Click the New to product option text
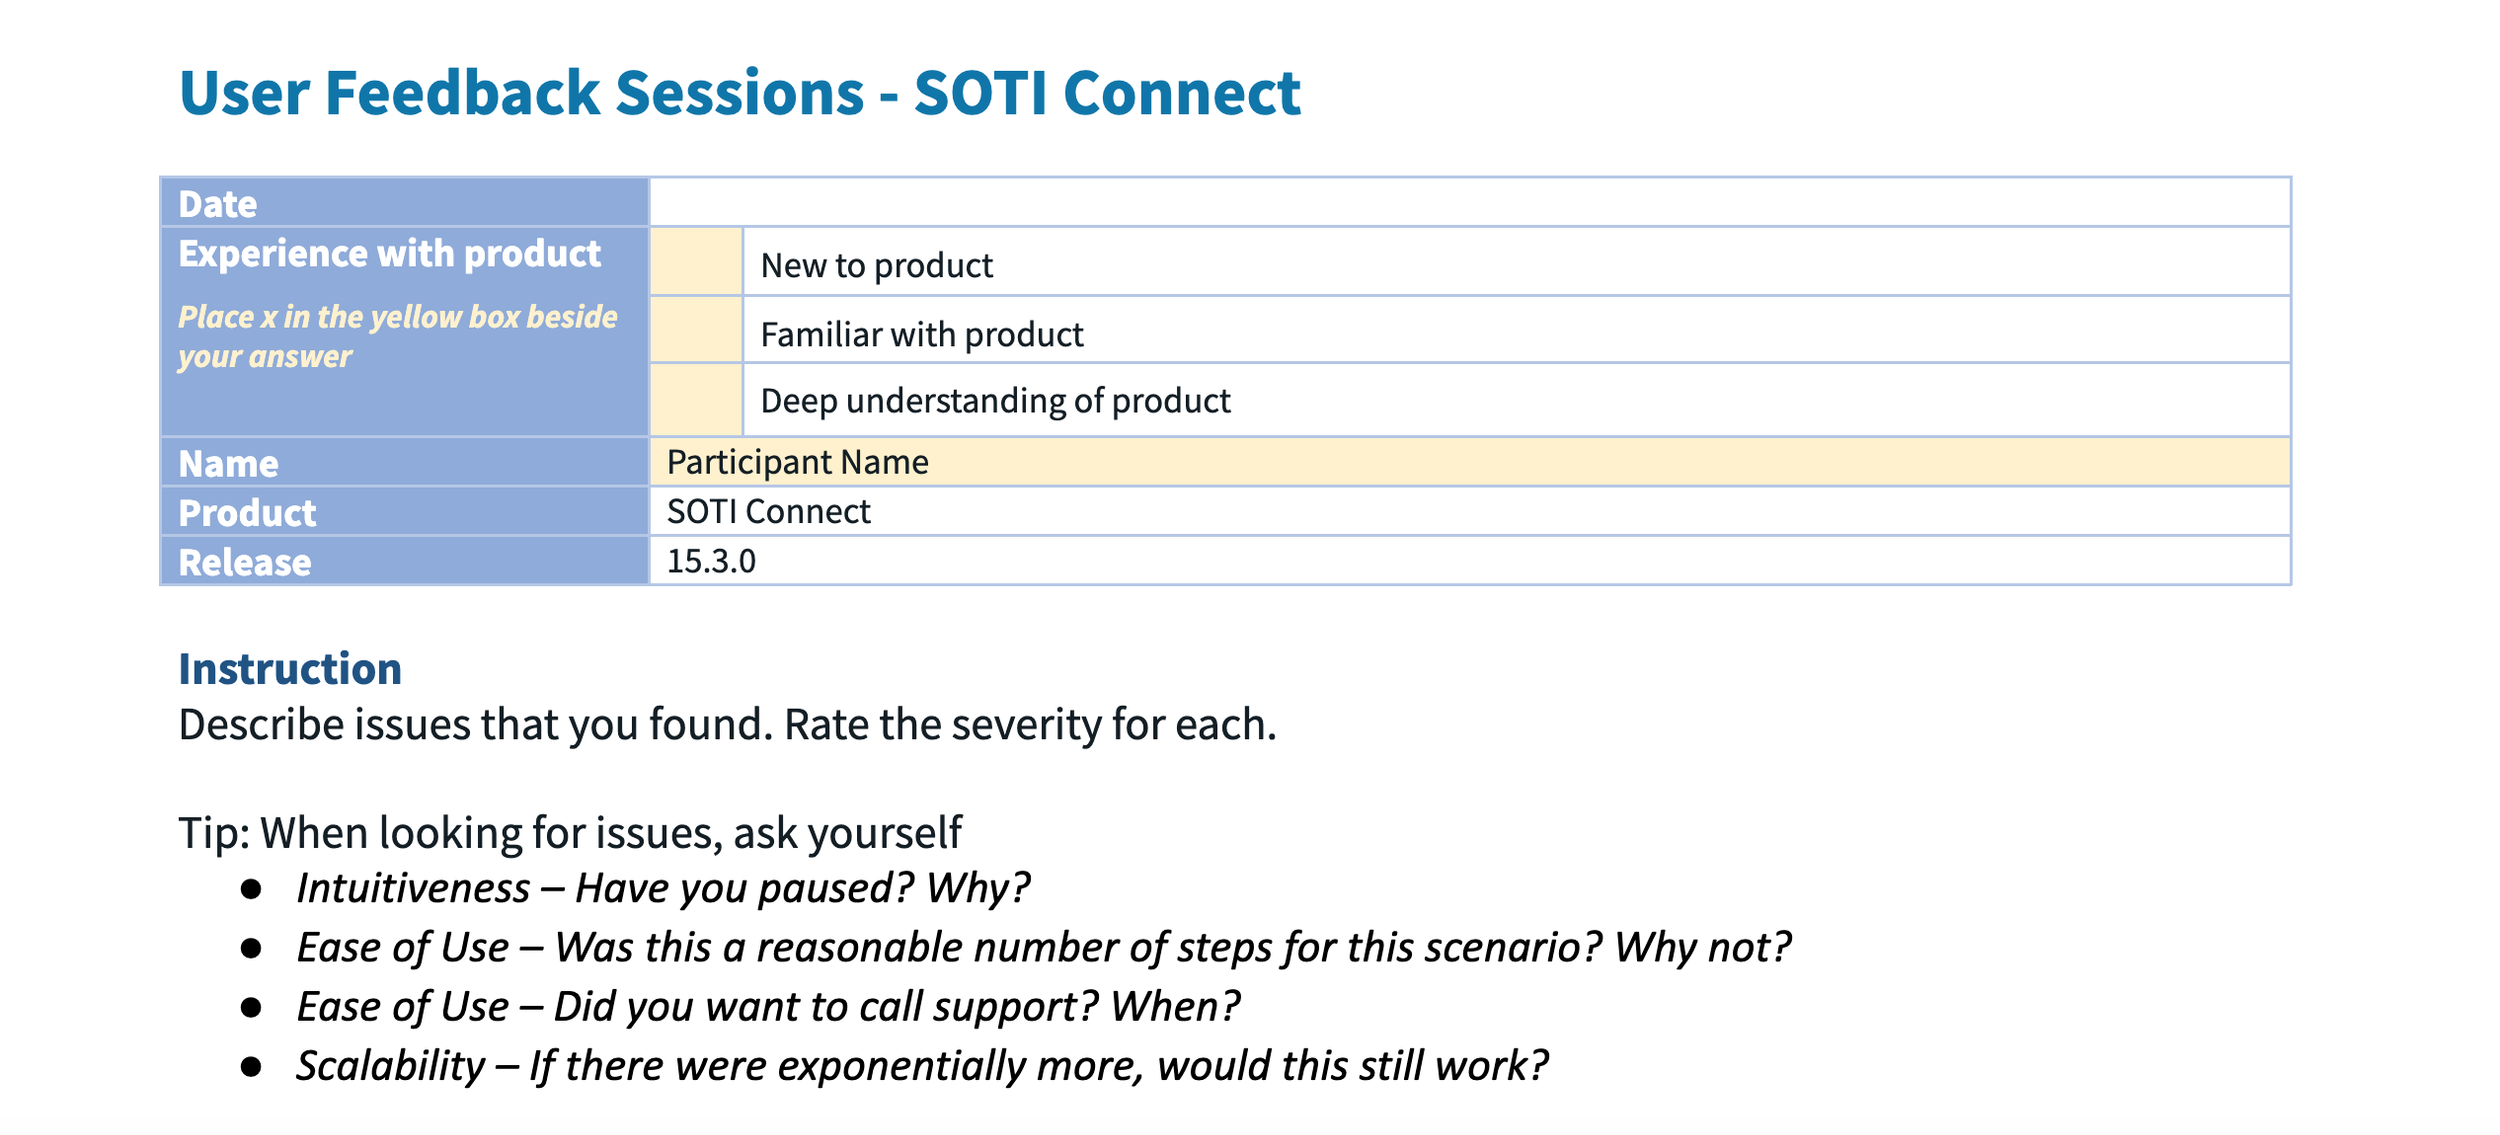2500x1135 pixels. pyautogui.click(x=876, y=266)
